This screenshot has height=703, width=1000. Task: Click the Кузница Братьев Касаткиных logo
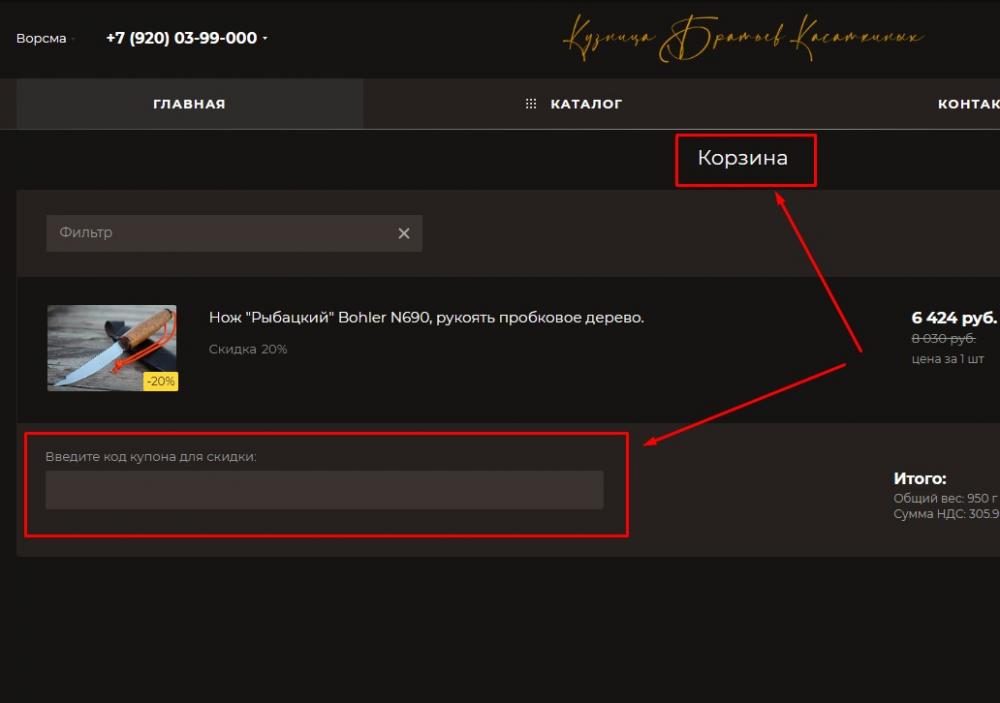tap(743, 38)
